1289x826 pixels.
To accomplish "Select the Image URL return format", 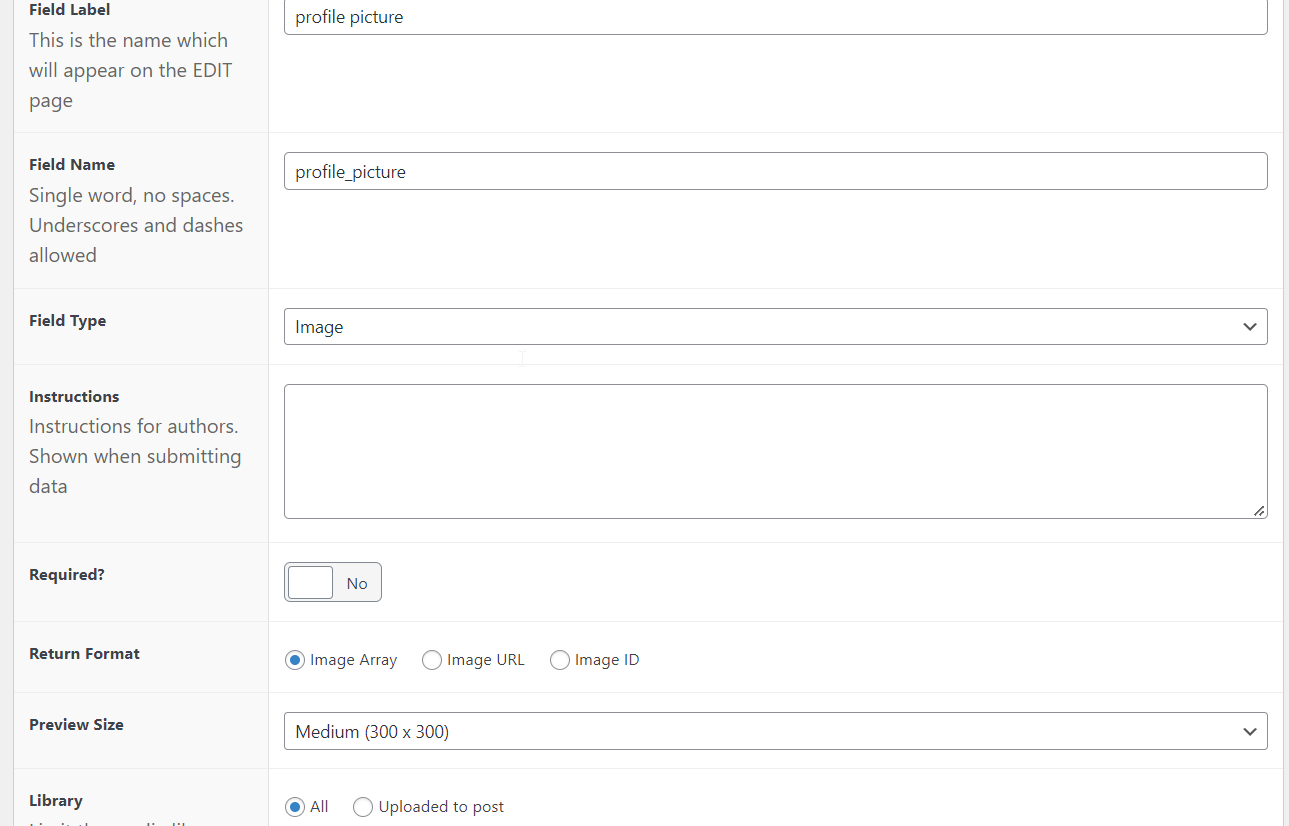I will click(x=432, y=660).
